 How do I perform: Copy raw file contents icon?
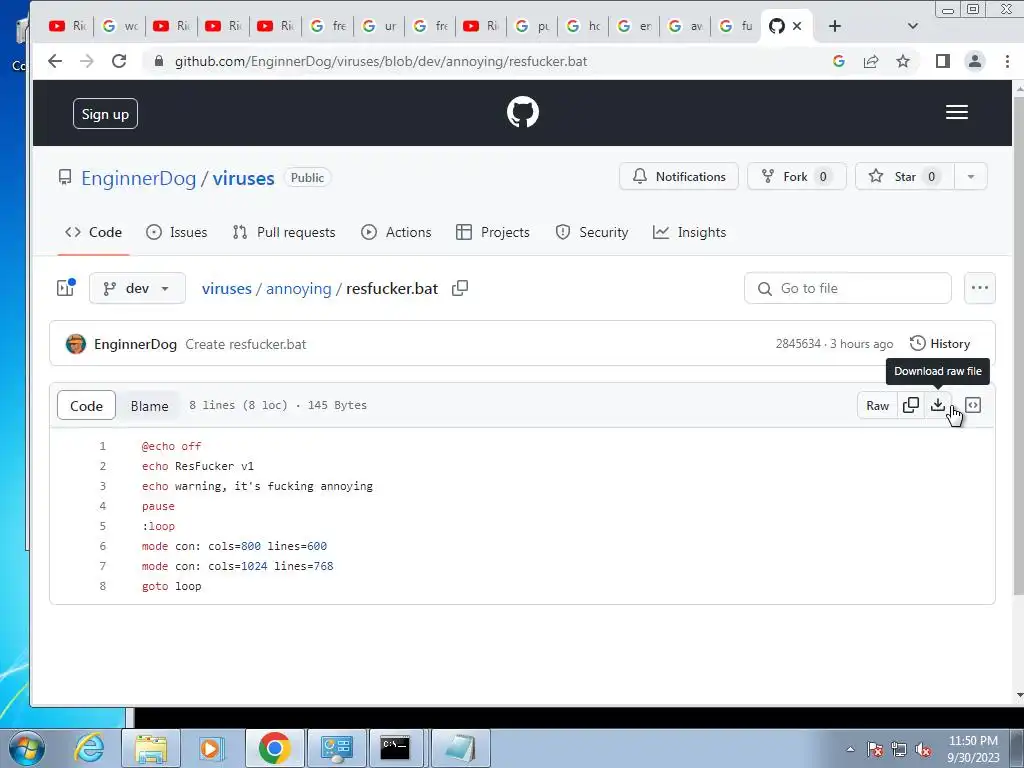coord(911,405)
